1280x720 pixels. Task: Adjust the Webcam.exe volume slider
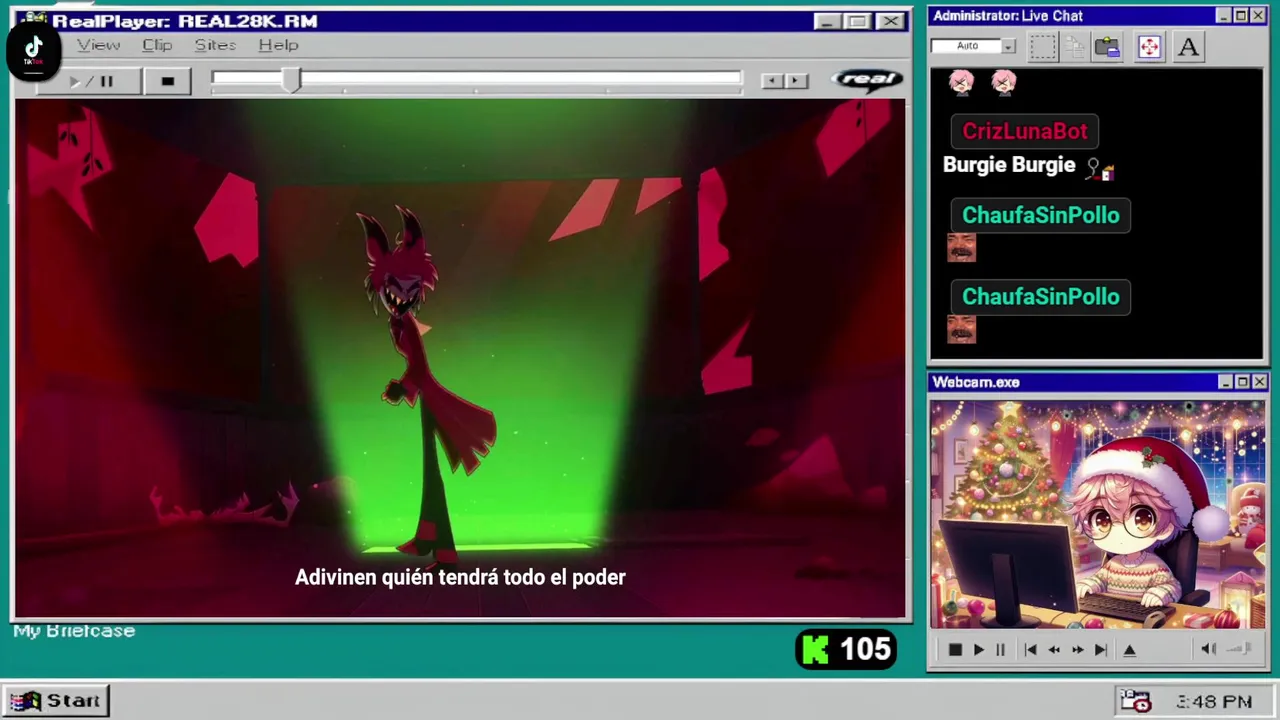click(x=1240, y=649)
